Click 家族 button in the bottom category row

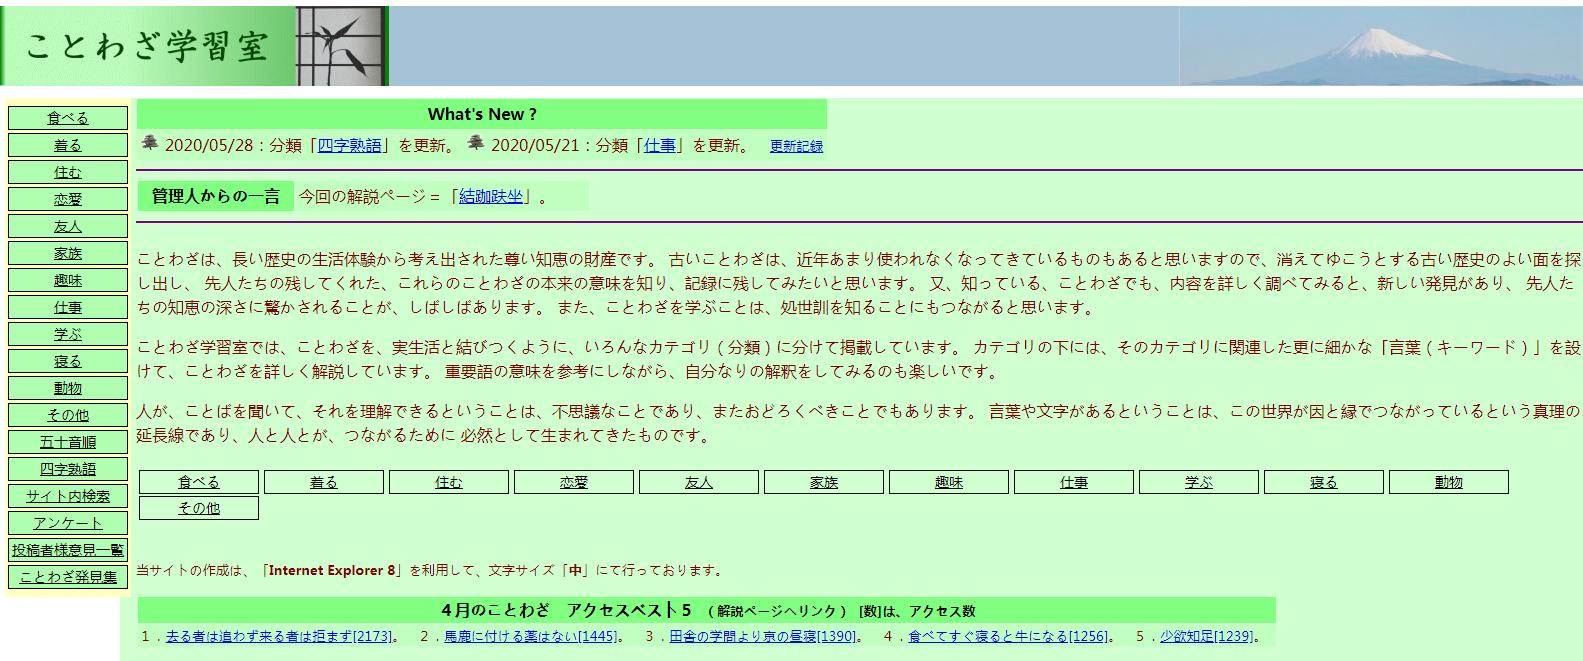pyautogui.click(x=824, y=482)
